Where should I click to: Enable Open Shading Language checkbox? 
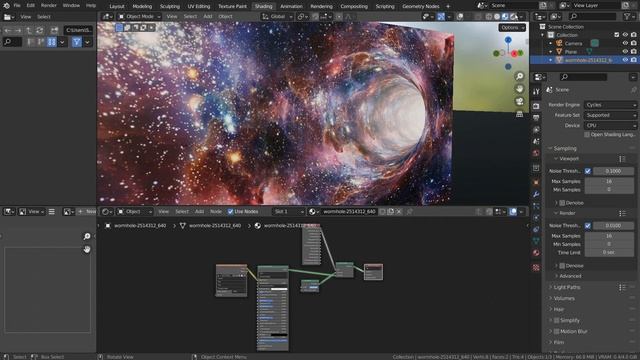[587, 135]
